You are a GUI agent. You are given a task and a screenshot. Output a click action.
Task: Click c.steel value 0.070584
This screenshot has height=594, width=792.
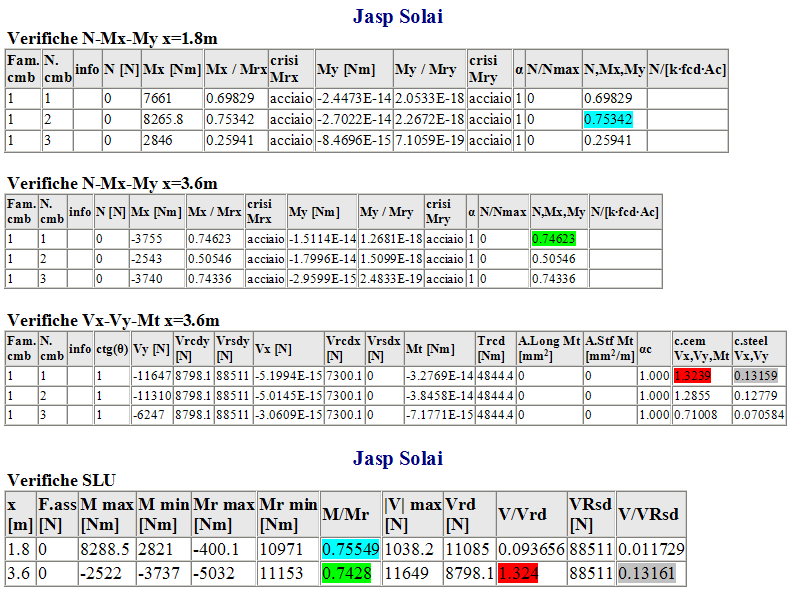pyautogui.click(x=759, y=415)
